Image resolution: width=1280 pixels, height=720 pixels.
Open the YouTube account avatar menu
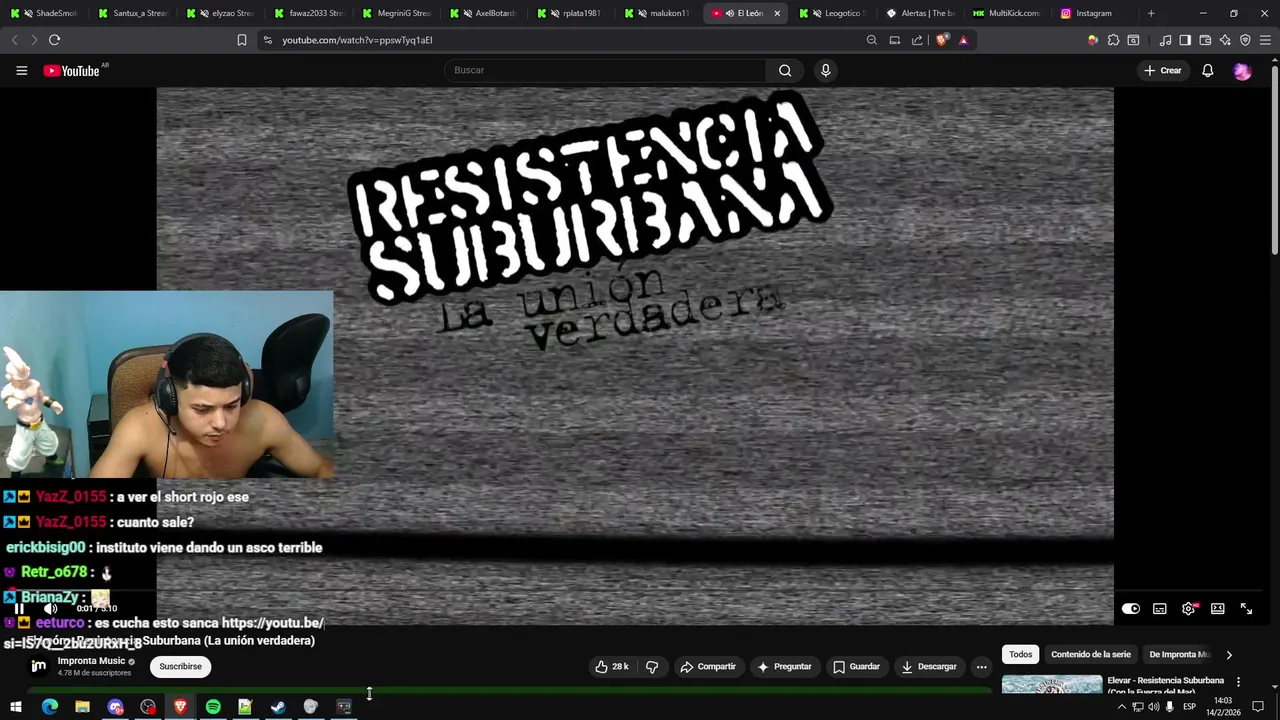click(1242, 70)
